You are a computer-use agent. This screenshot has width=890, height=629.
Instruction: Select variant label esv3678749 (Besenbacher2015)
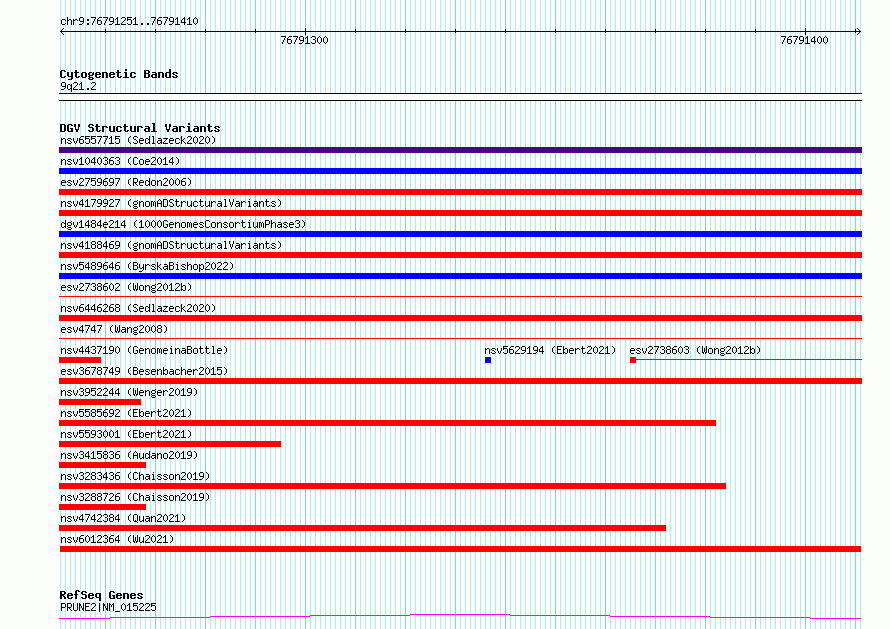coord(144,371)
